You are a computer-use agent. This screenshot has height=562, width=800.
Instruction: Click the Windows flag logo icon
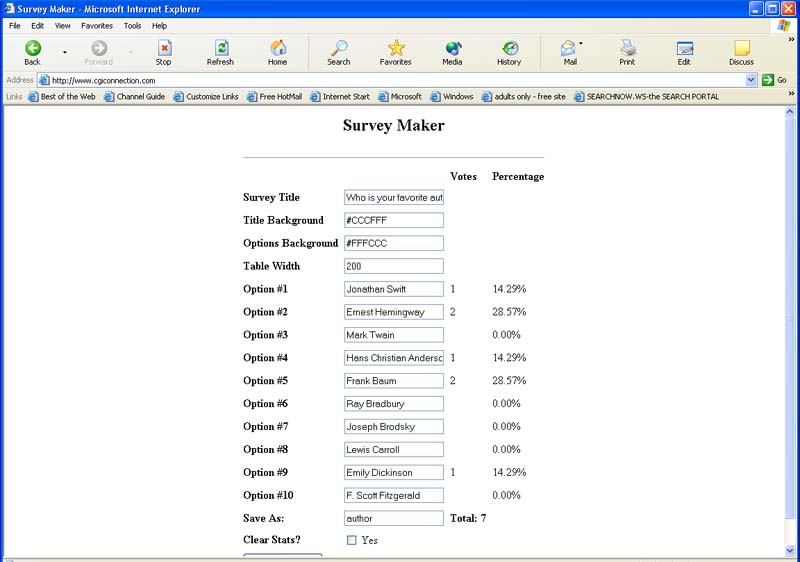click(x=784, y=25)
